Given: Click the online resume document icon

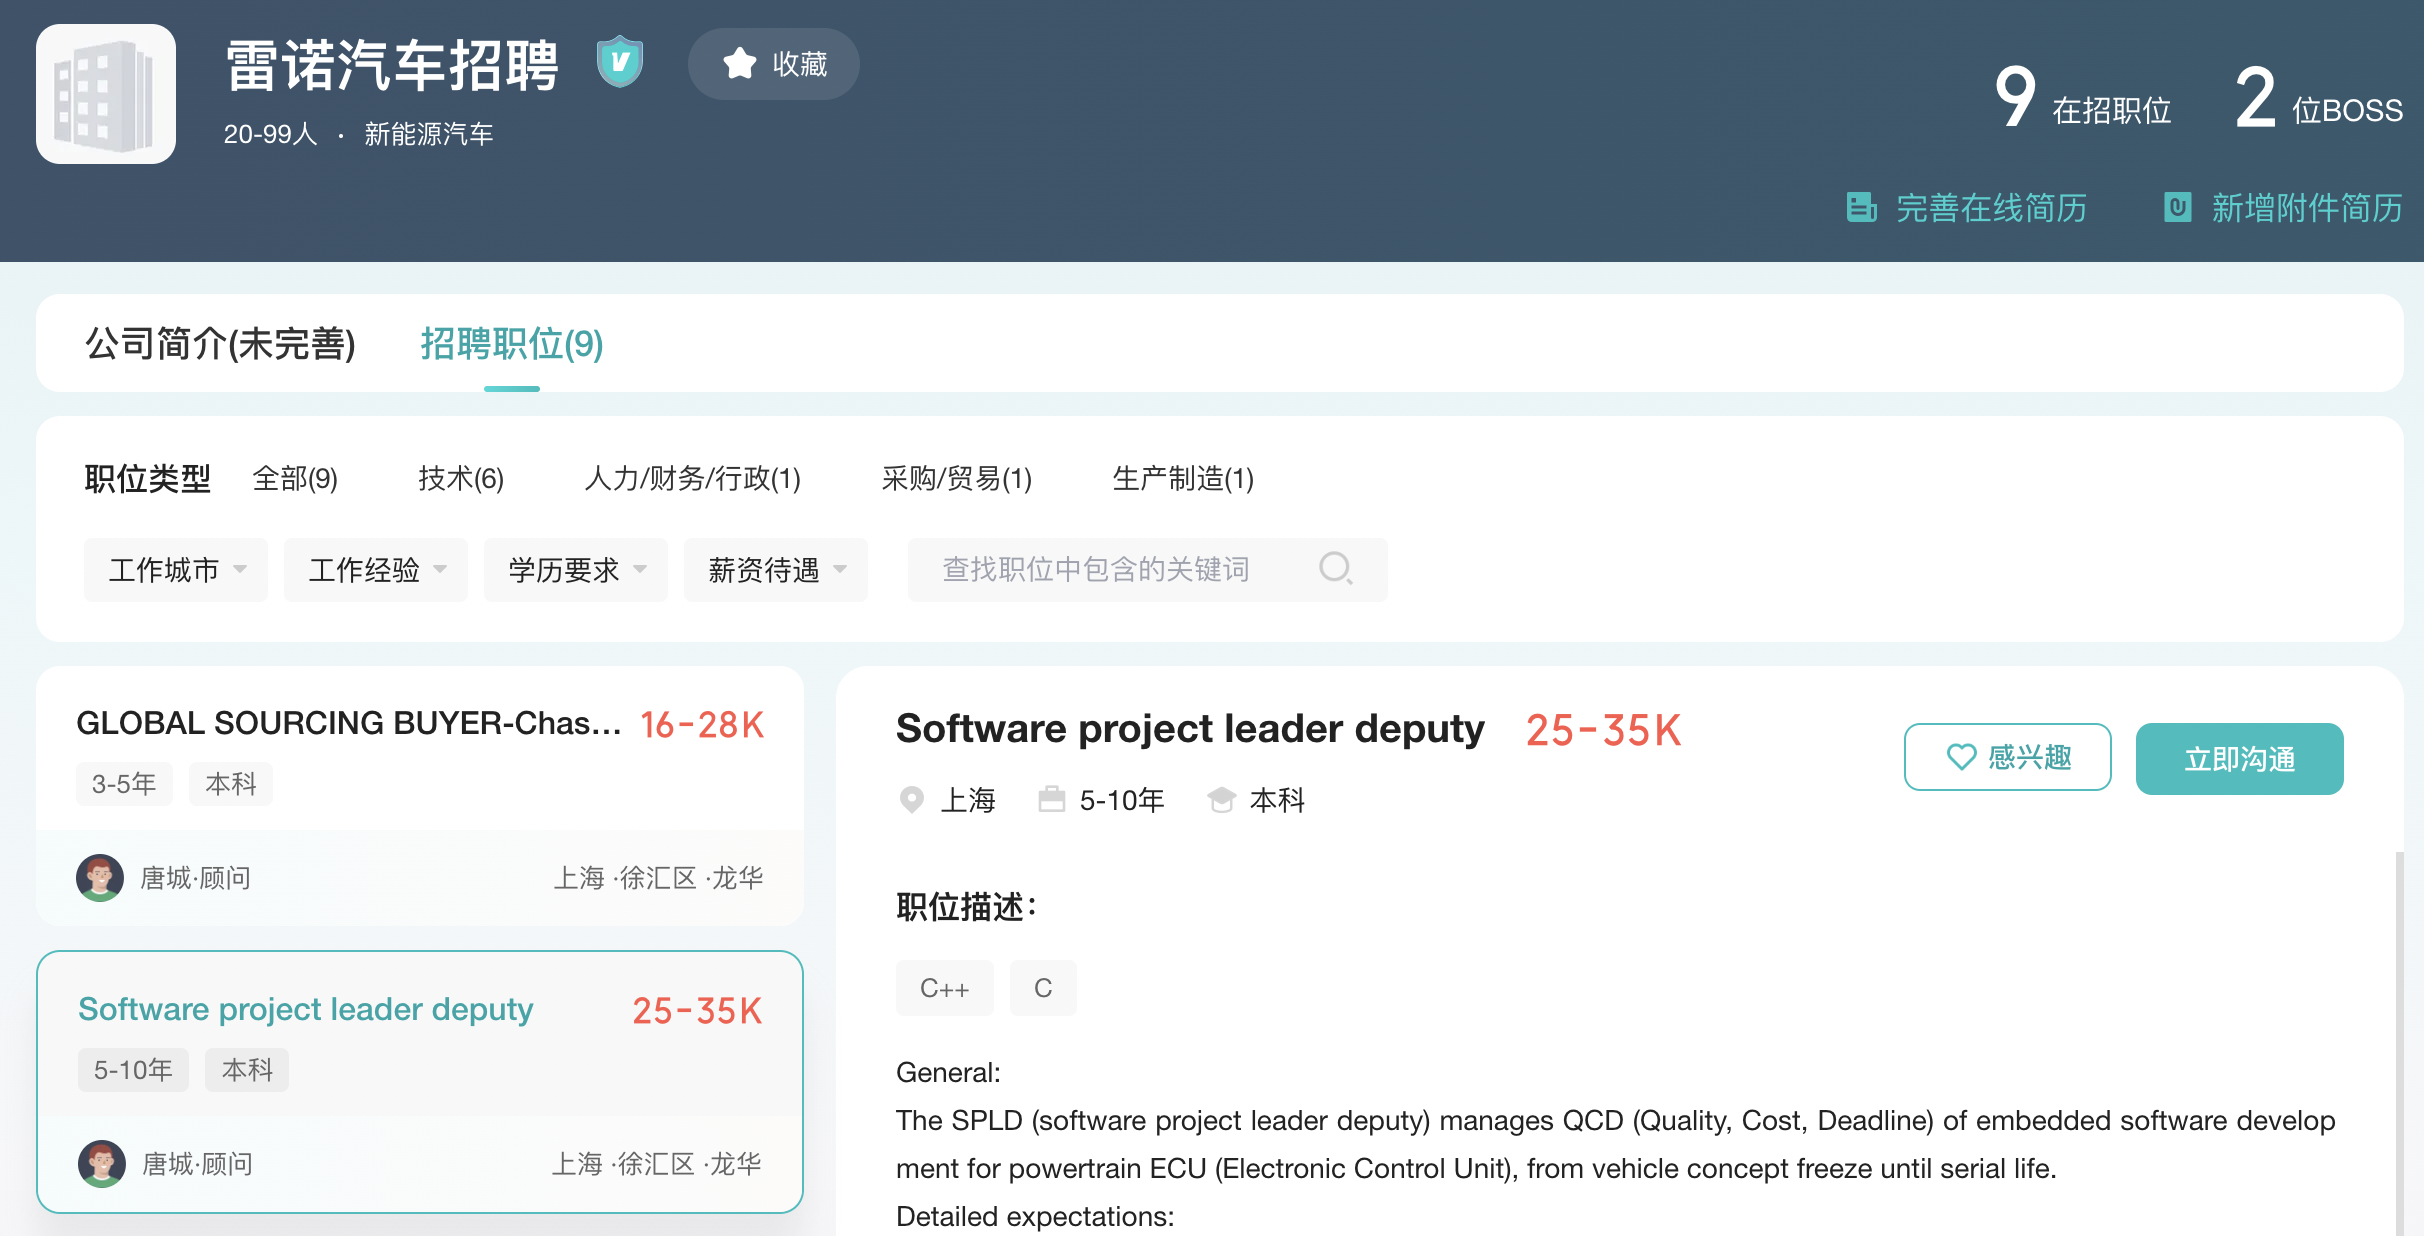Looking at the screenshot, I should click(1860, 207).
